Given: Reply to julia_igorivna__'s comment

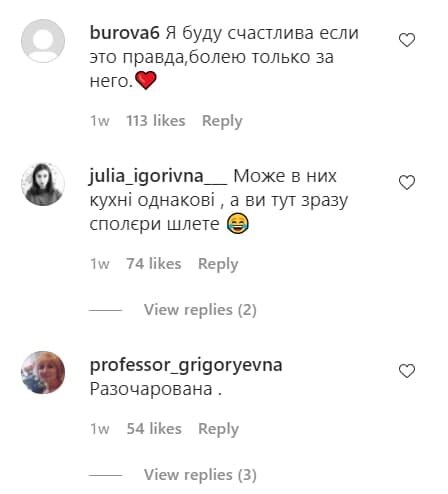Looking at the screenshot, I should click(218, 264).
